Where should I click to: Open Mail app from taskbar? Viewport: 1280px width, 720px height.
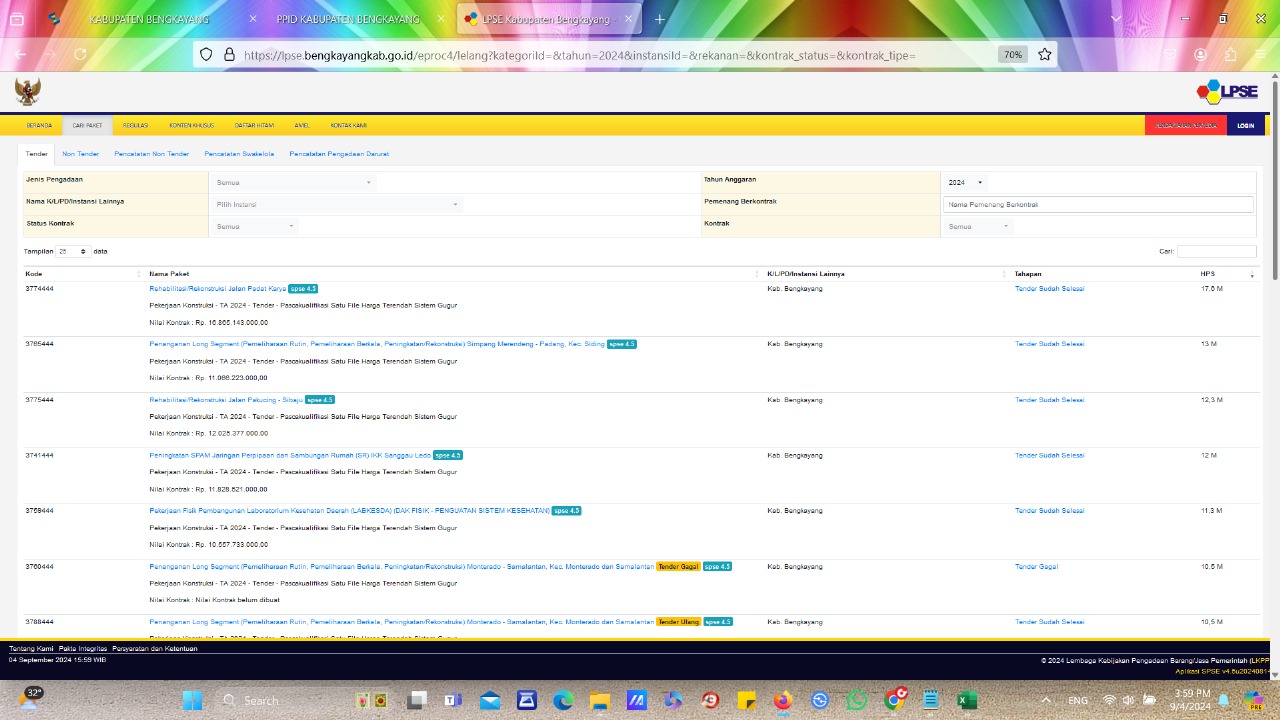490,700
